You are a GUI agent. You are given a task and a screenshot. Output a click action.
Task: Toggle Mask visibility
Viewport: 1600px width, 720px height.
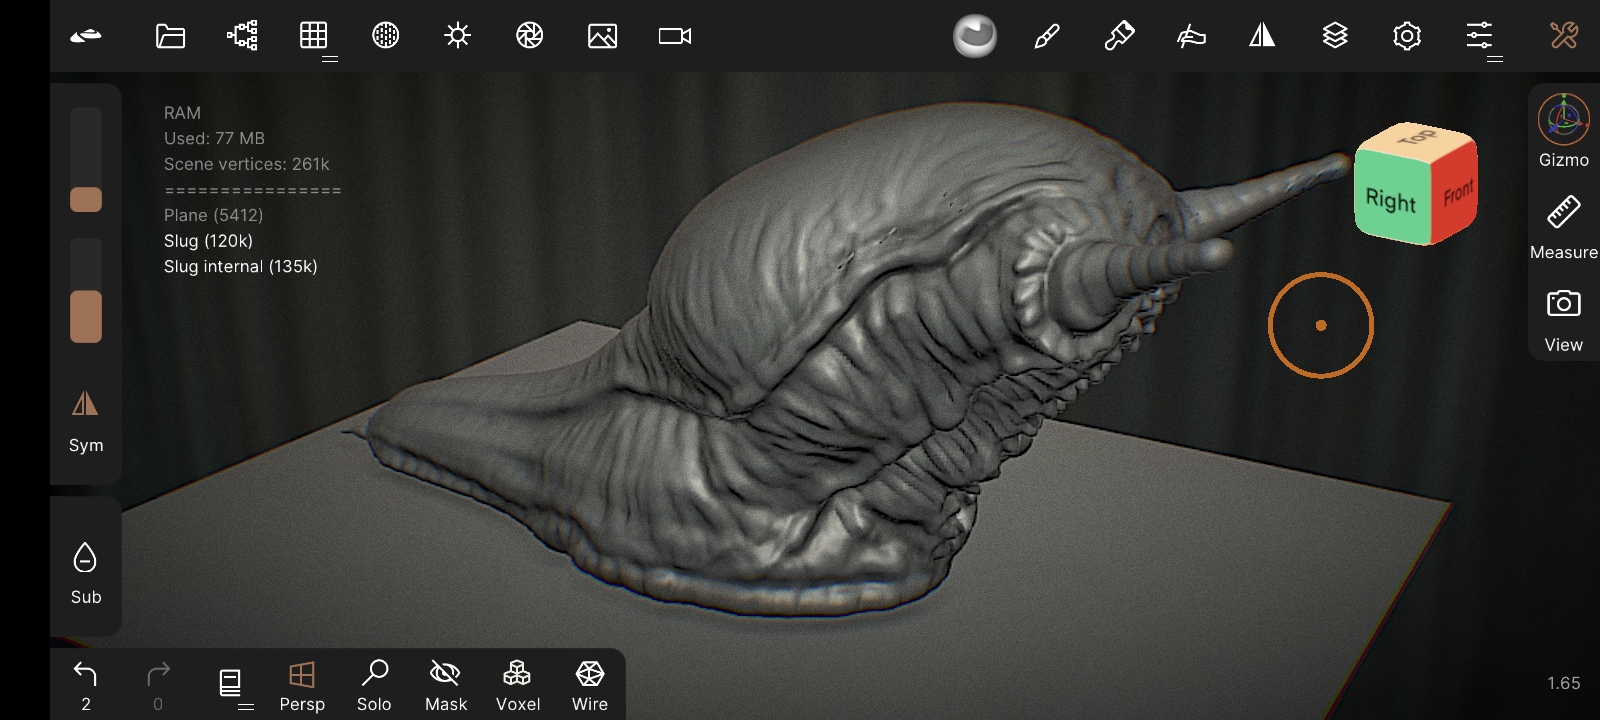click(446, 686)
